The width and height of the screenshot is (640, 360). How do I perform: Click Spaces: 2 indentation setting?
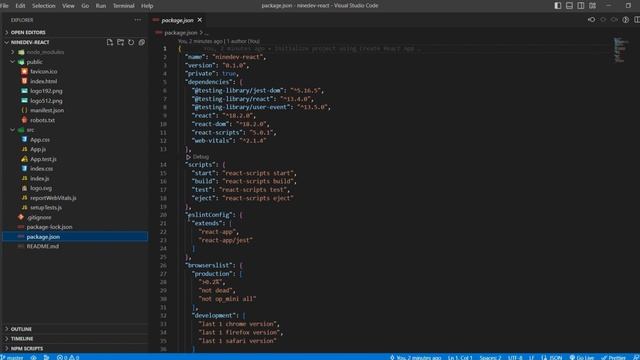pyautogui.click(x=490, y=357)
